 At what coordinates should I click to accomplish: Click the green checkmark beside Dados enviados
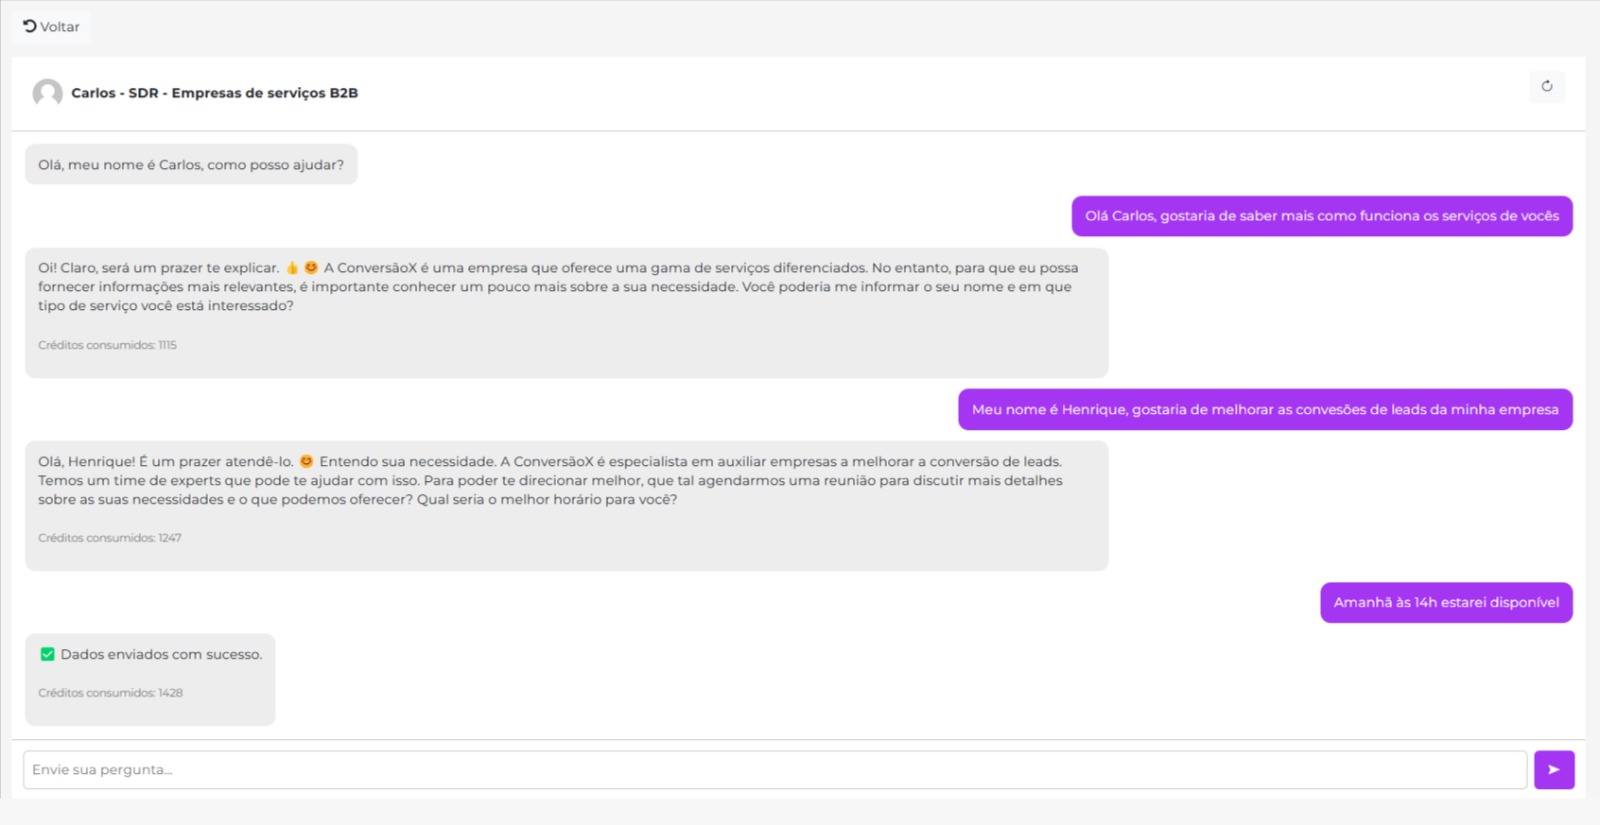(47, 654)
